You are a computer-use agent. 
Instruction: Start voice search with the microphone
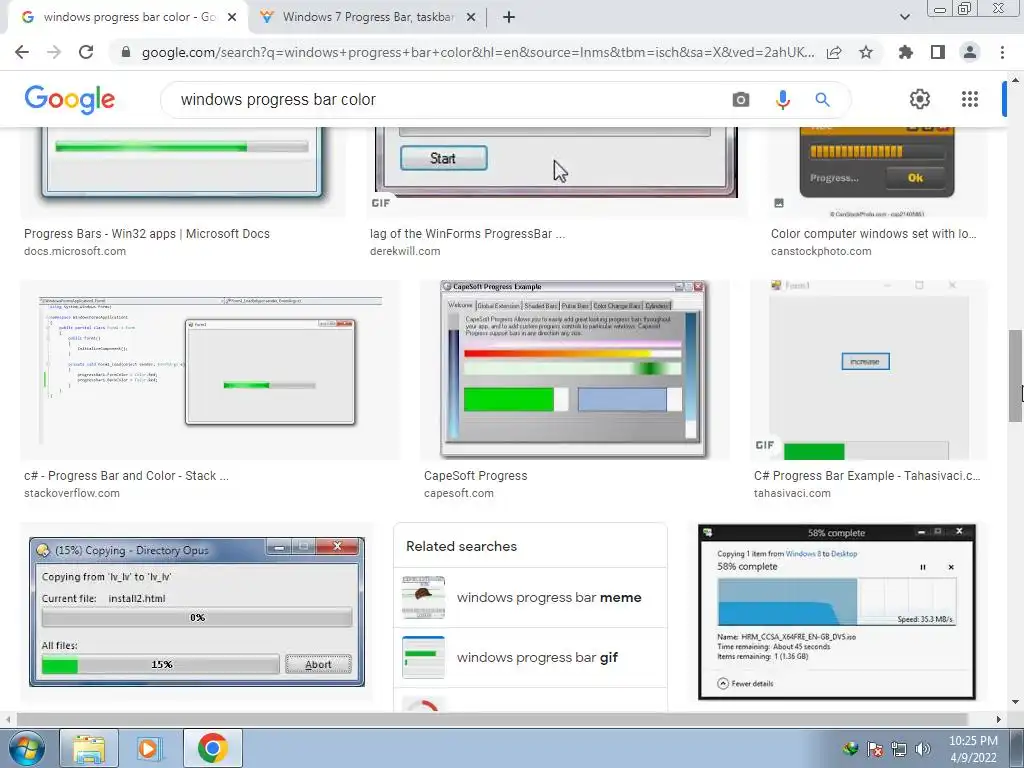point(782,100)
